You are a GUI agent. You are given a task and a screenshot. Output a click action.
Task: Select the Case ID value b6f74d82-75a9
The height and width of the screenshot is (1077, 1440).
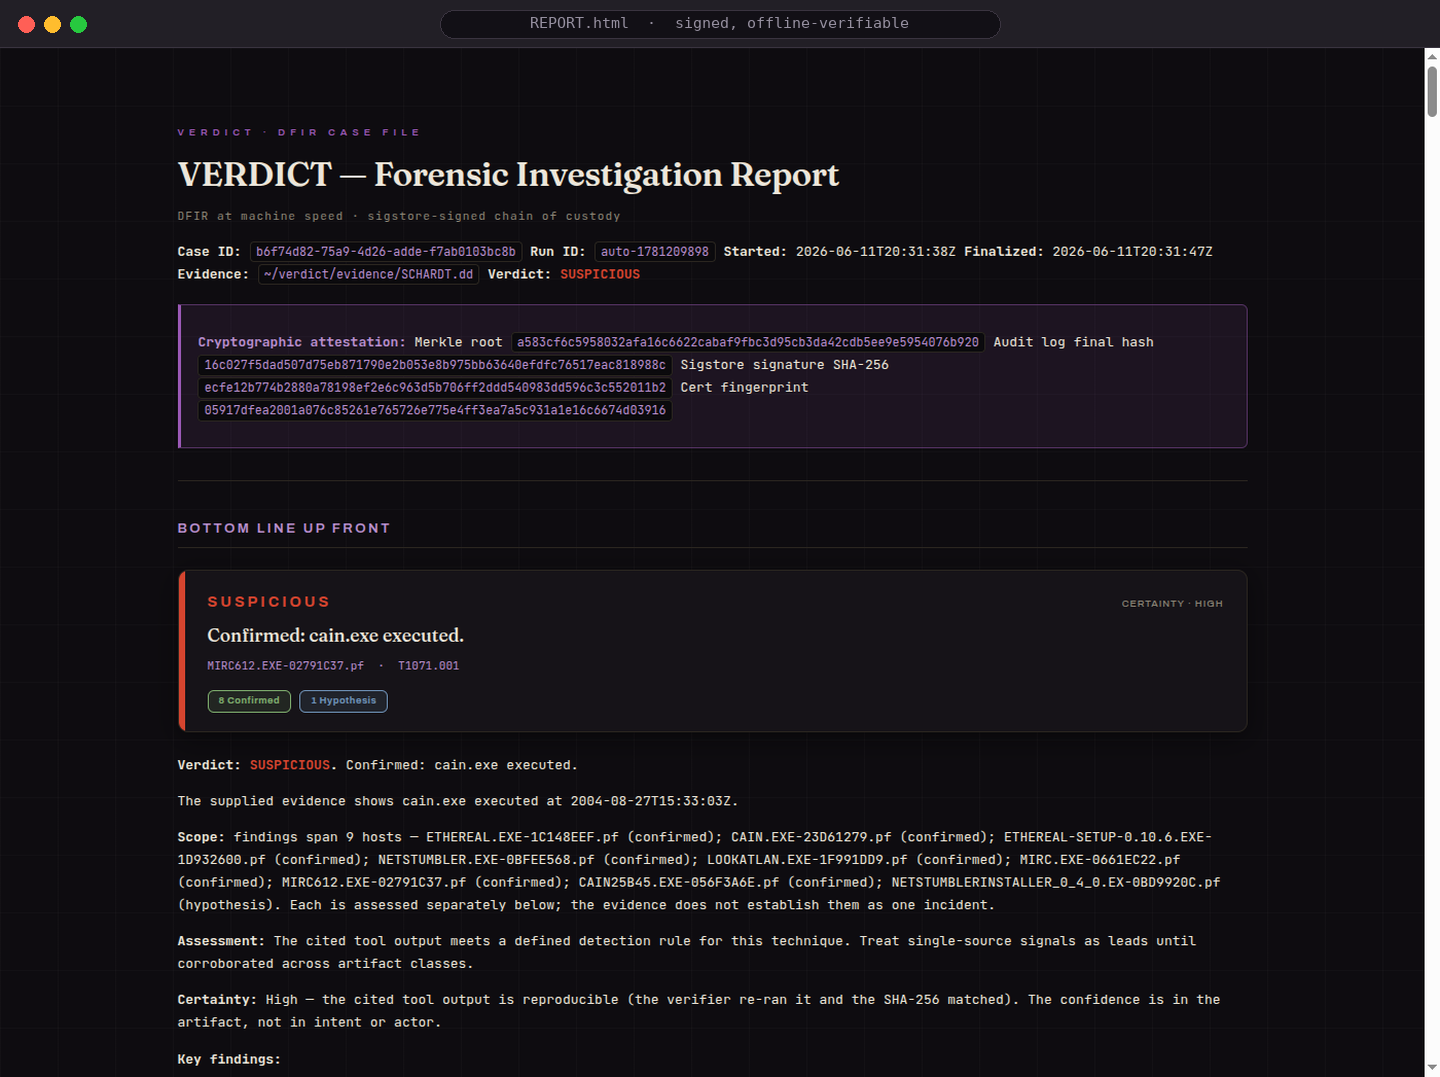pos(386,252)
